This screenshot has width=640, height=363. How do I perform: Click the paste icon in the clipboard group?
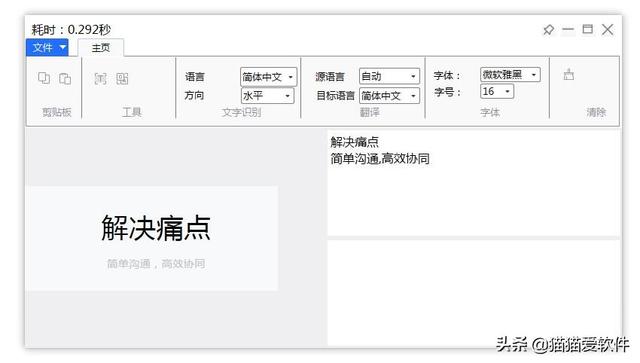(x=65, y=78)
